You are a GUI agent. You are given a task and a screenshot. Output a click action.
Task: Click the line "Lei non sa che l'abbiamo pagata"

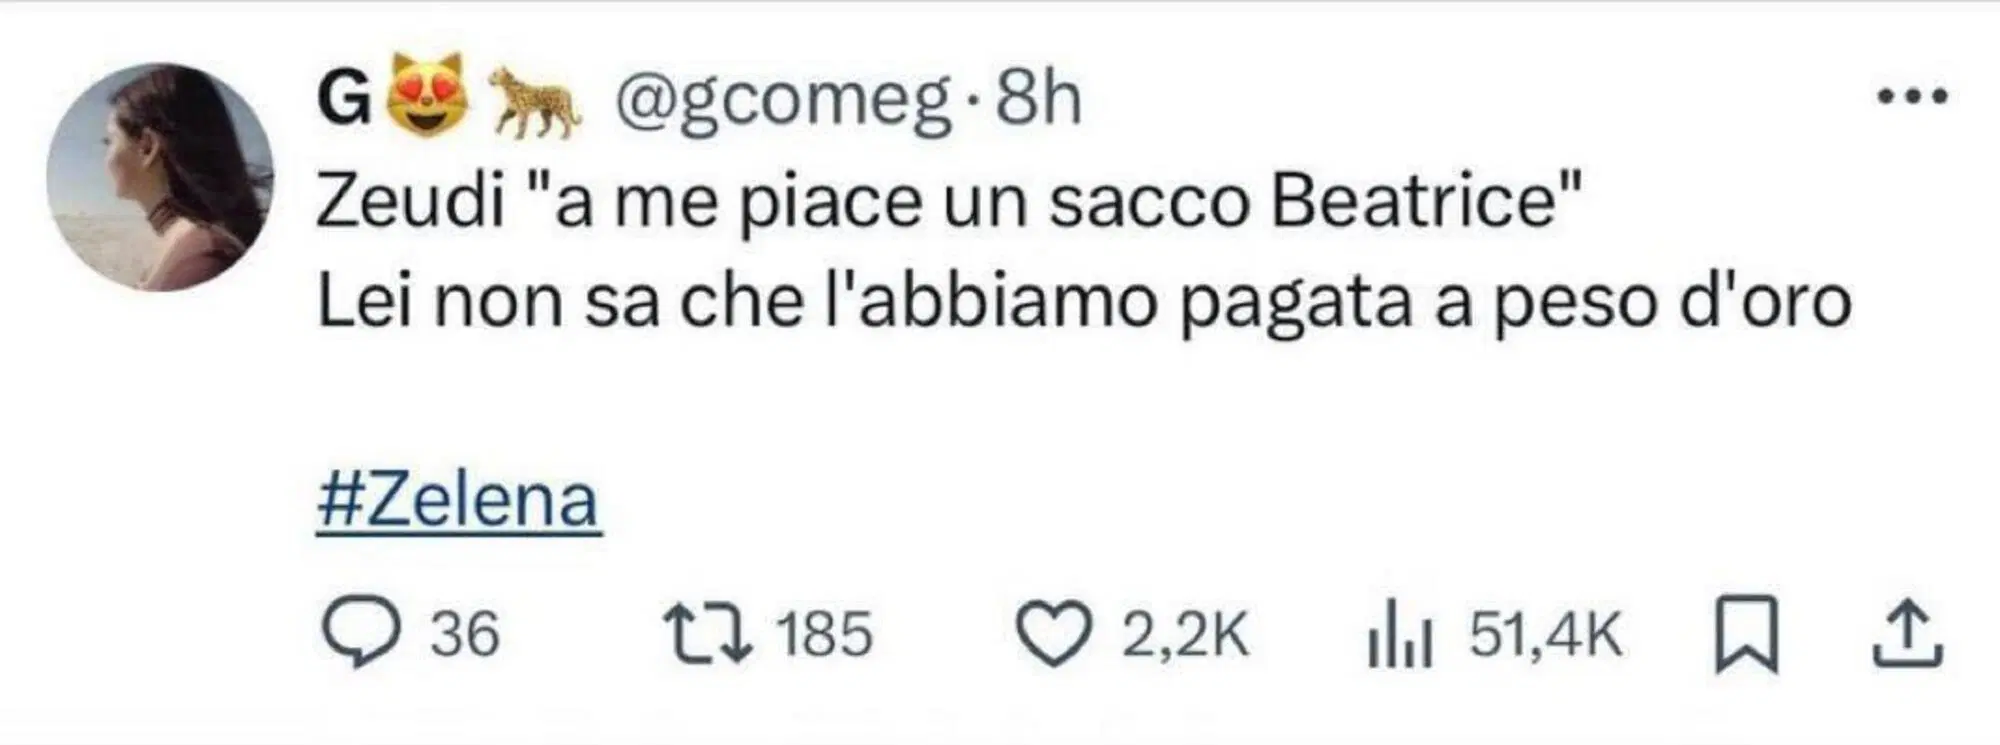1083,302
